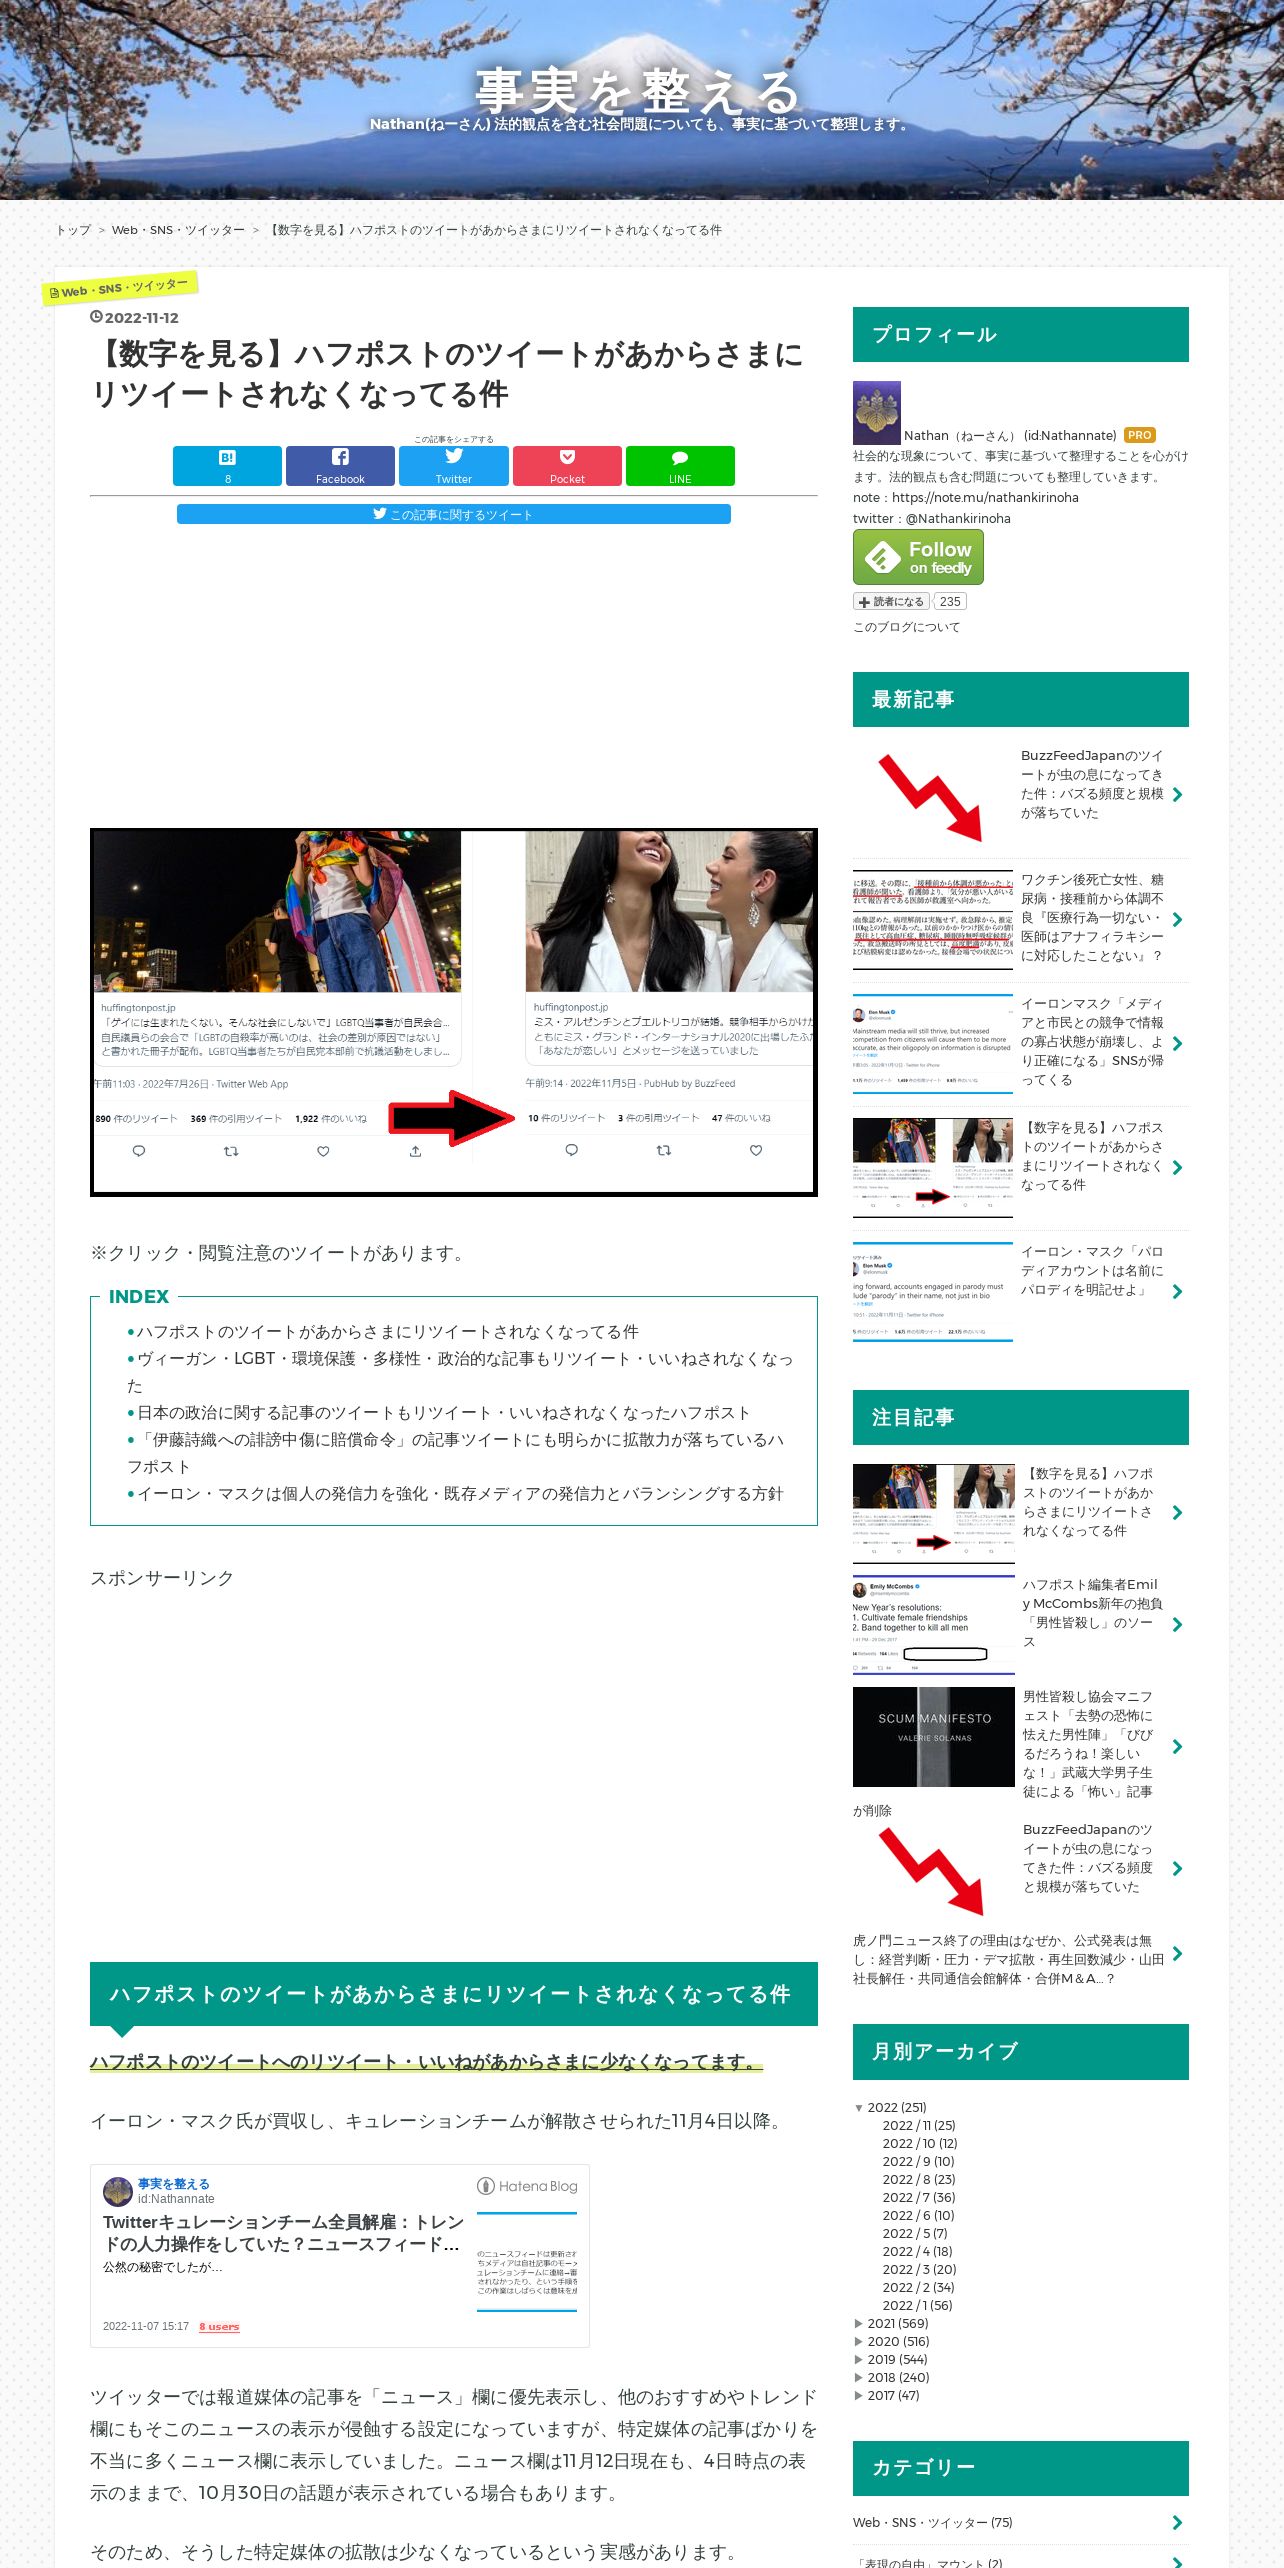Expand the 2017 (47) archive year
This screenshot has width=1284, height=2568.
coord(859,2396)
